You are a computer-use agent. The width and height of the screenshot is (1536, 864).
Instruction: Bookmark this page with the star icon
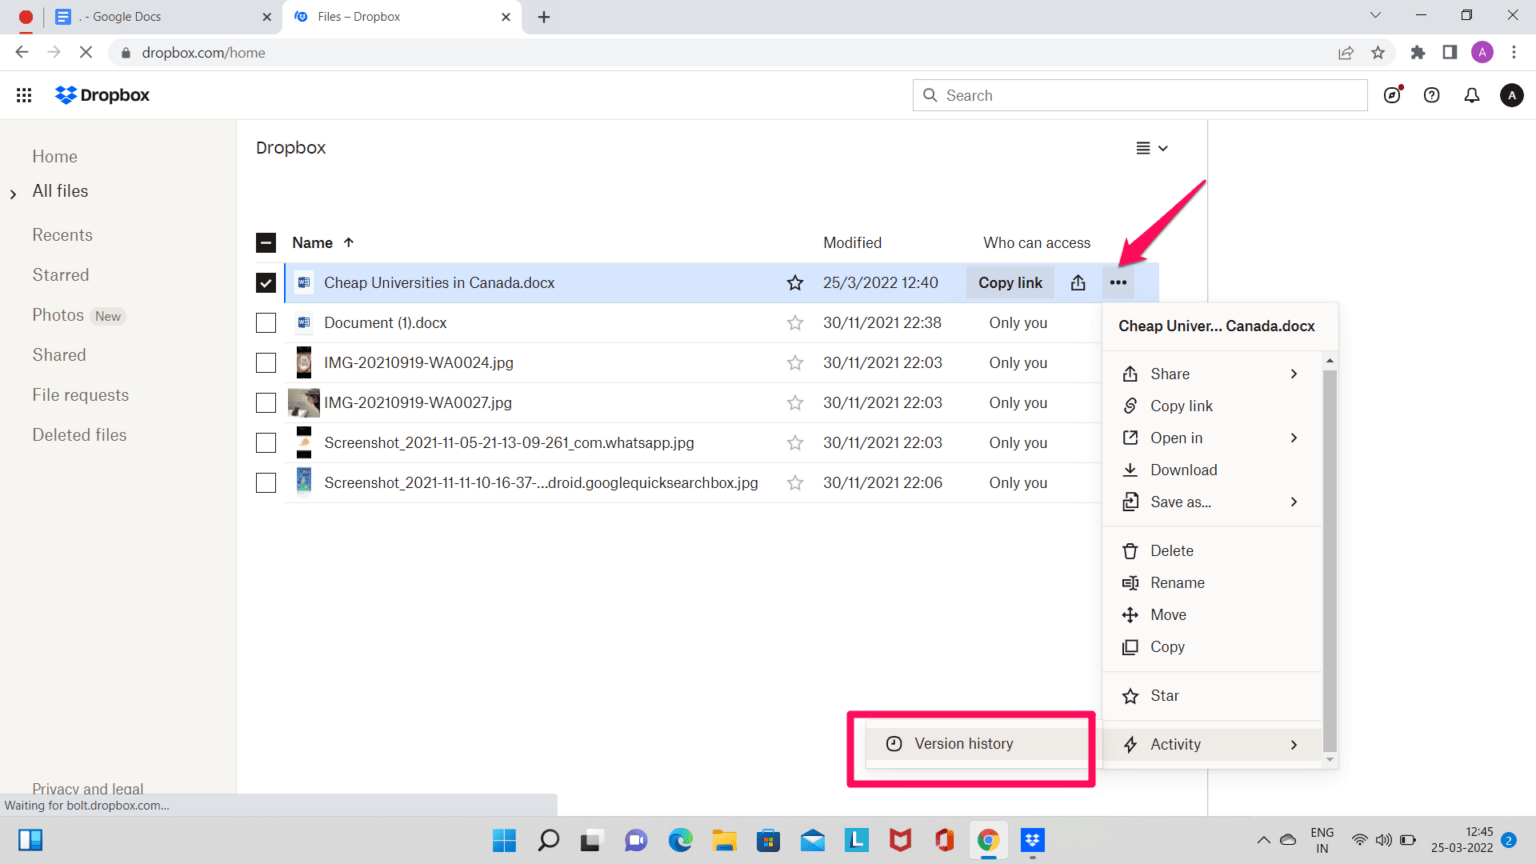coord(1378,53)
